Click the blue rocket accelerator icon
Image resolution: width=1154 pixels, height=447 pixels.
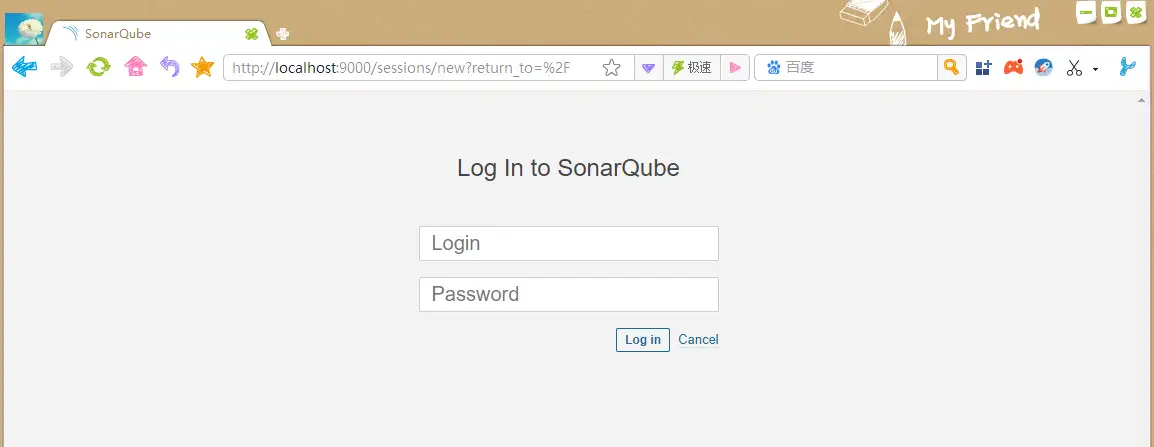point(1044,68)
